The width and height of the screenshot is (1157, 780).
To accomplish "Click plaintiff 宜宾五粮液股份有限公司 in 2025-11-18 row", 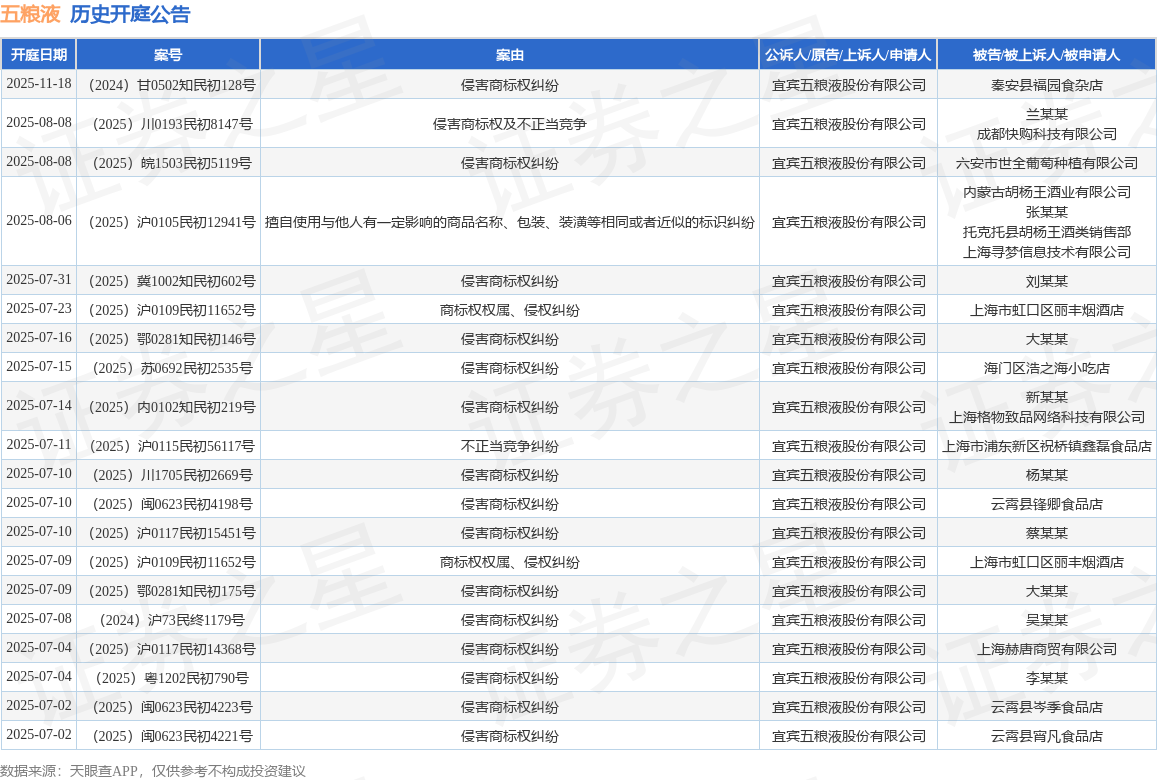I will point(849,85).
